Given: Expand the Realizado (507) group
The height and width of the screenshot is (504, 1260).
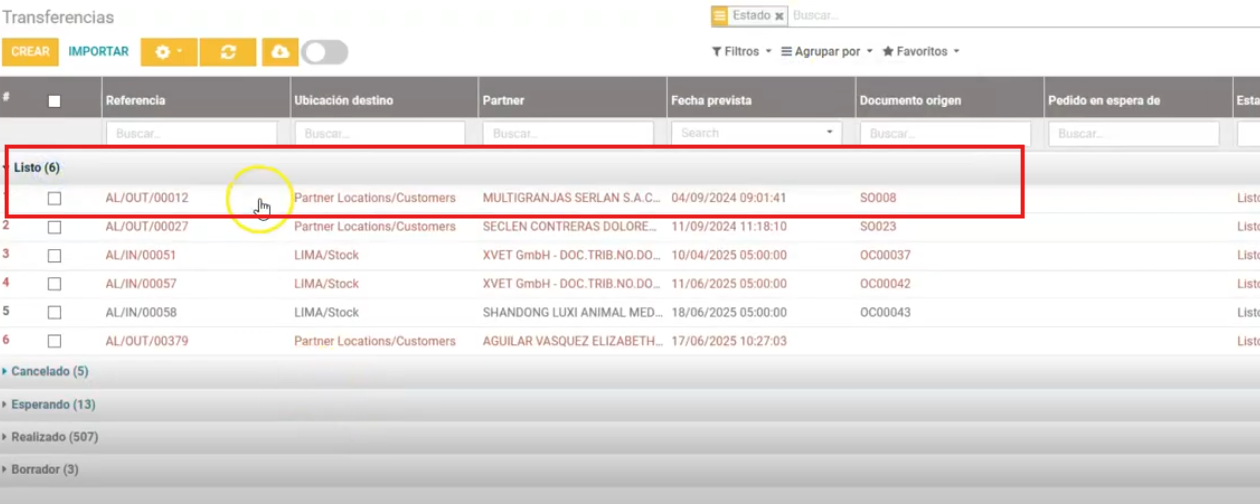Looking at the screenshot, I should [54, 437].
